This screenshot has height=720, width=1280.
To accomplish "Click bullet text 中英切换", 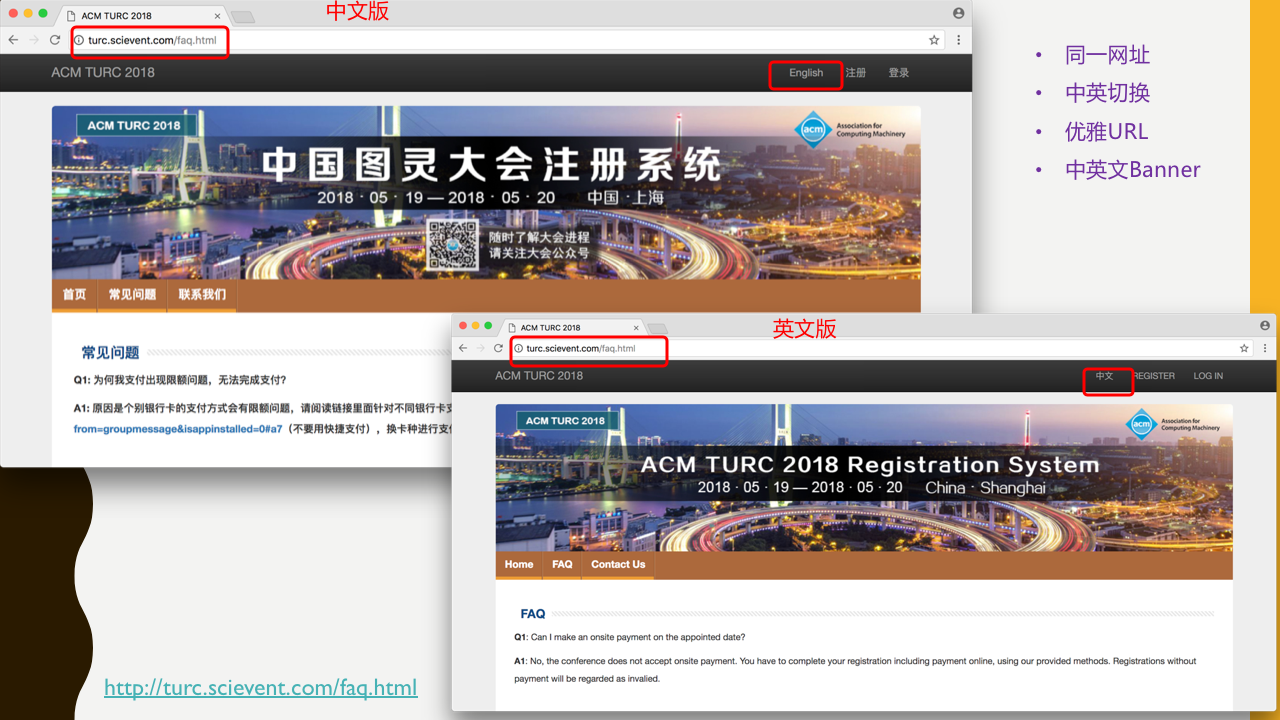I will pos(1107,93).
